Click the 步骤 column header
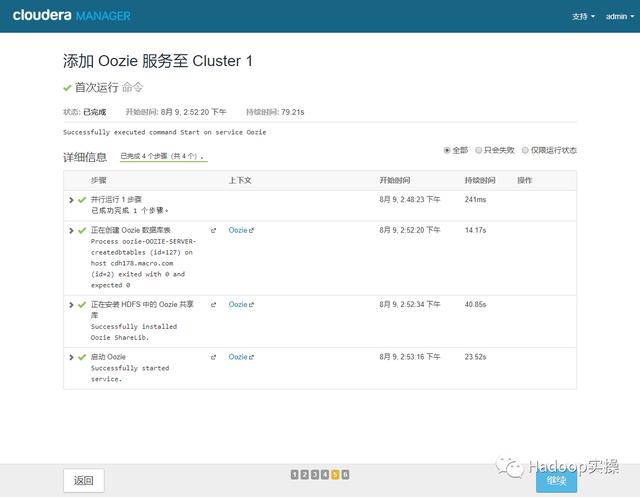 (98, 180)
